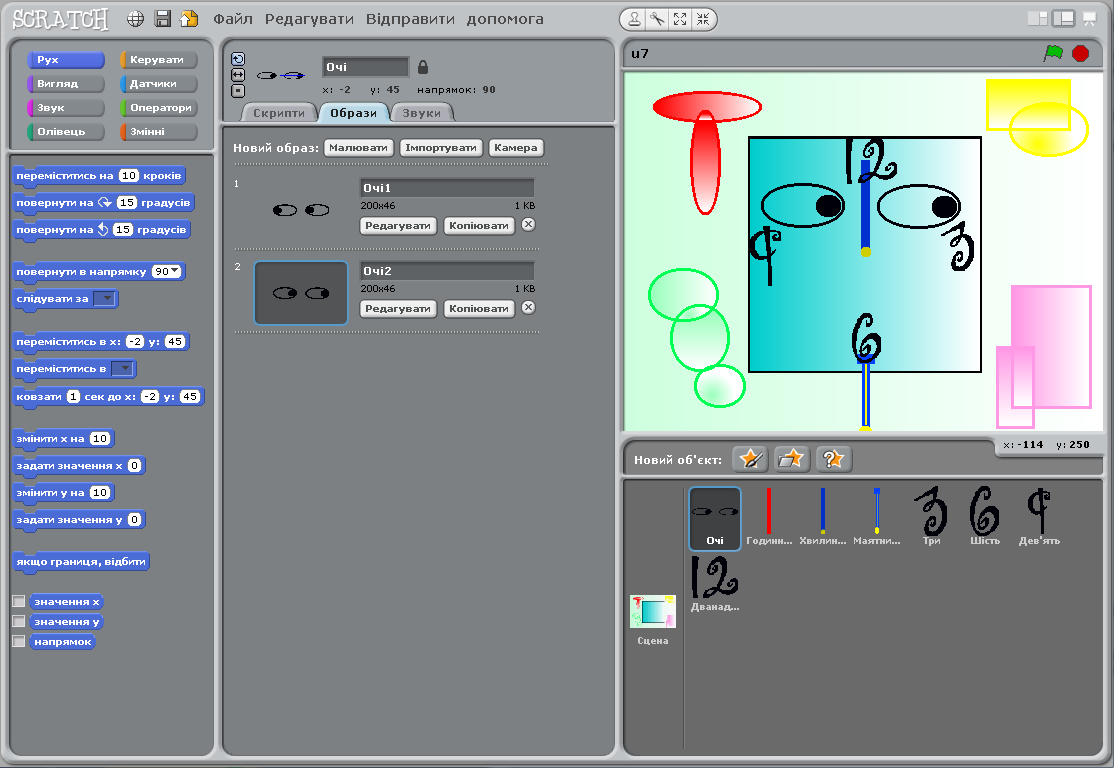Open direction dropdown in 'повернути в напрямку' block
The width and height of the screenshot is (1114, 768).
(174, 271)
